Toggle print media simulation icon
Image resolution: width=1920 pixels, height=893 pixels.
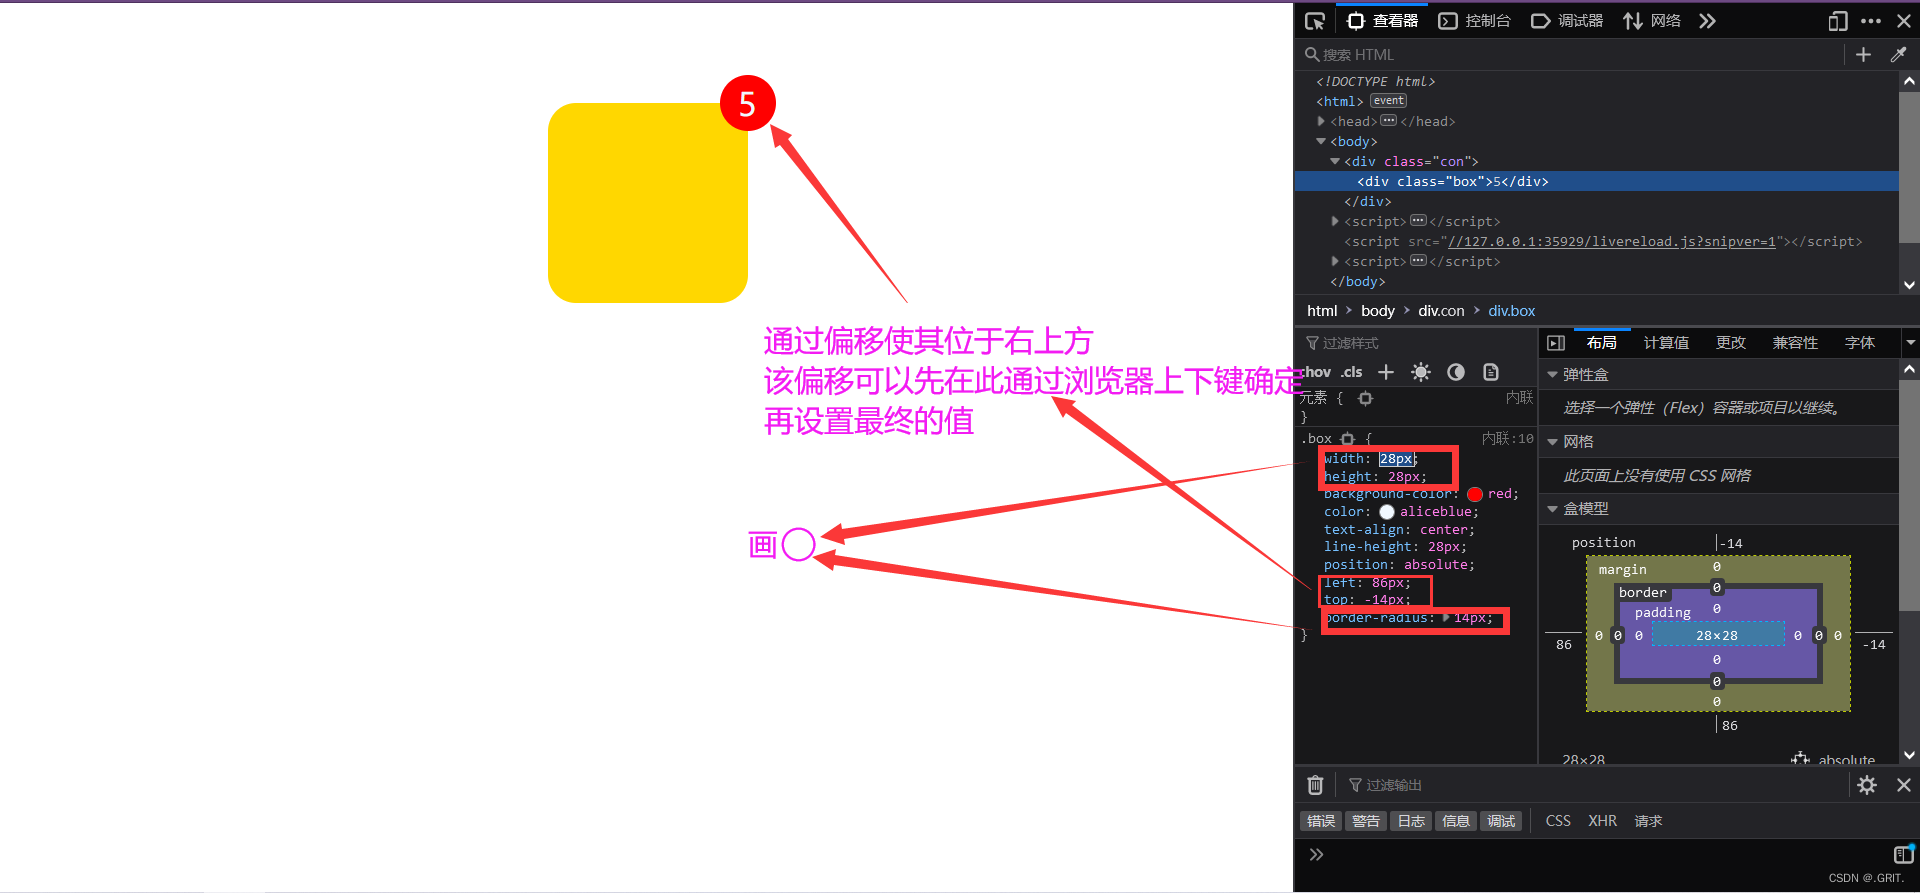(1491, 372)
